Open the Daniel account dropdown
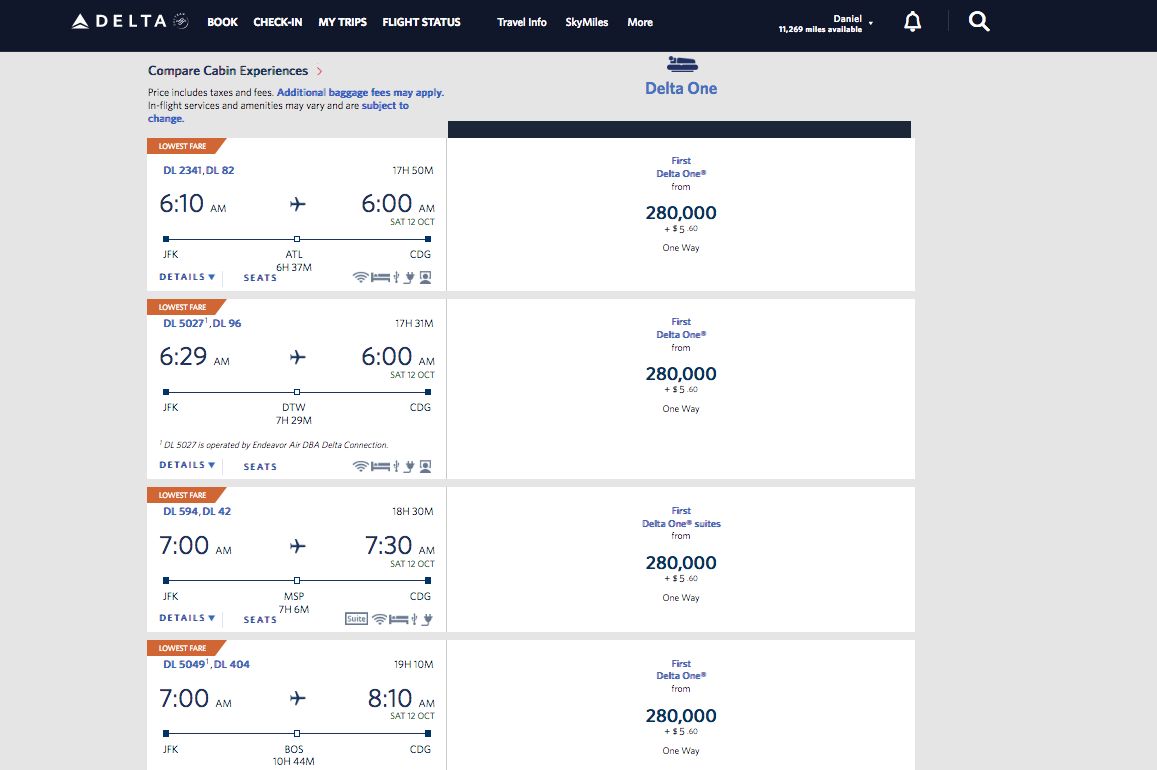The width and height of the screenshot is (1157, 770). [x=826, y=23]
